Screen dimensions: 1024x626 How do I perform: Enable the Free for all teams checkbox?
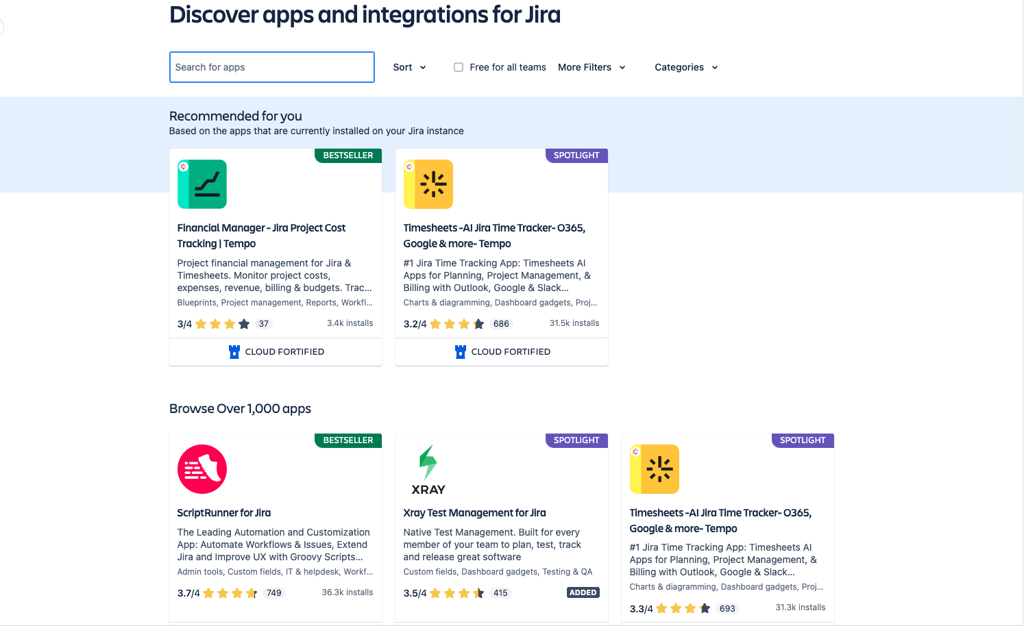pyautogui.click(x=458, y=67)
